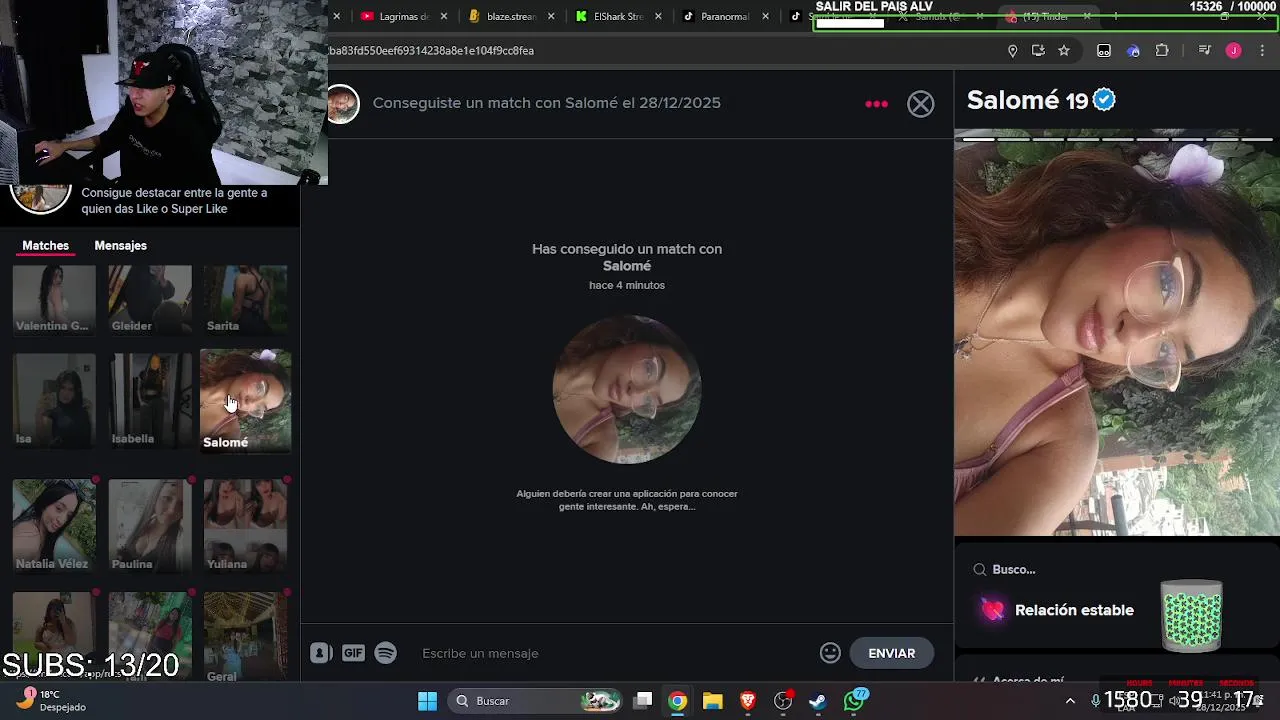Open the Windows Start menu

pyautogui.click(x=427, y=701)
